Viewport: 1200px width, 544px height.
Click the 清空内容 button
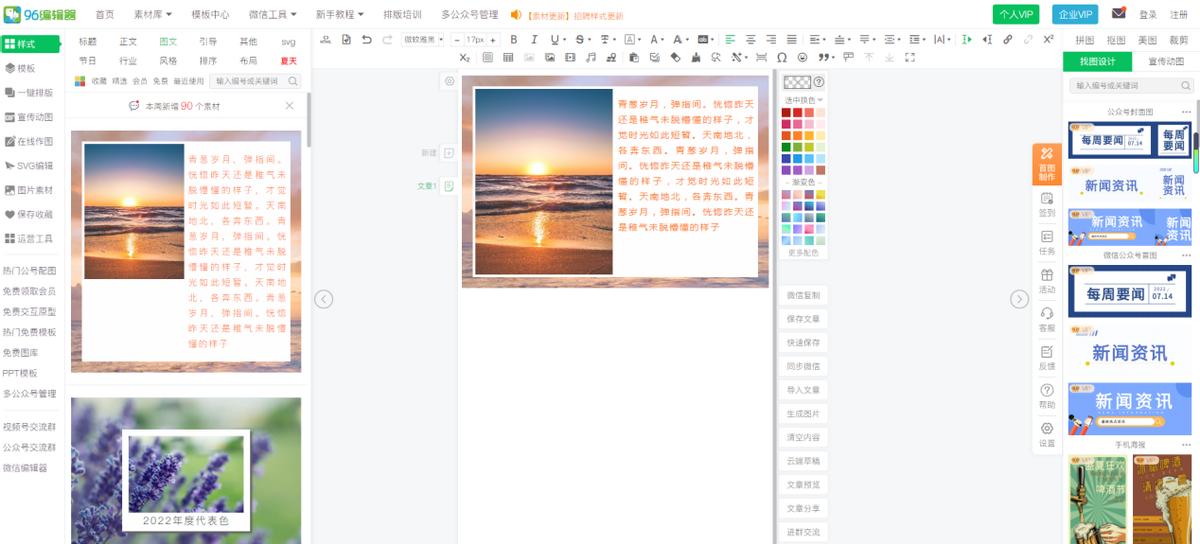tap(803, 438)
